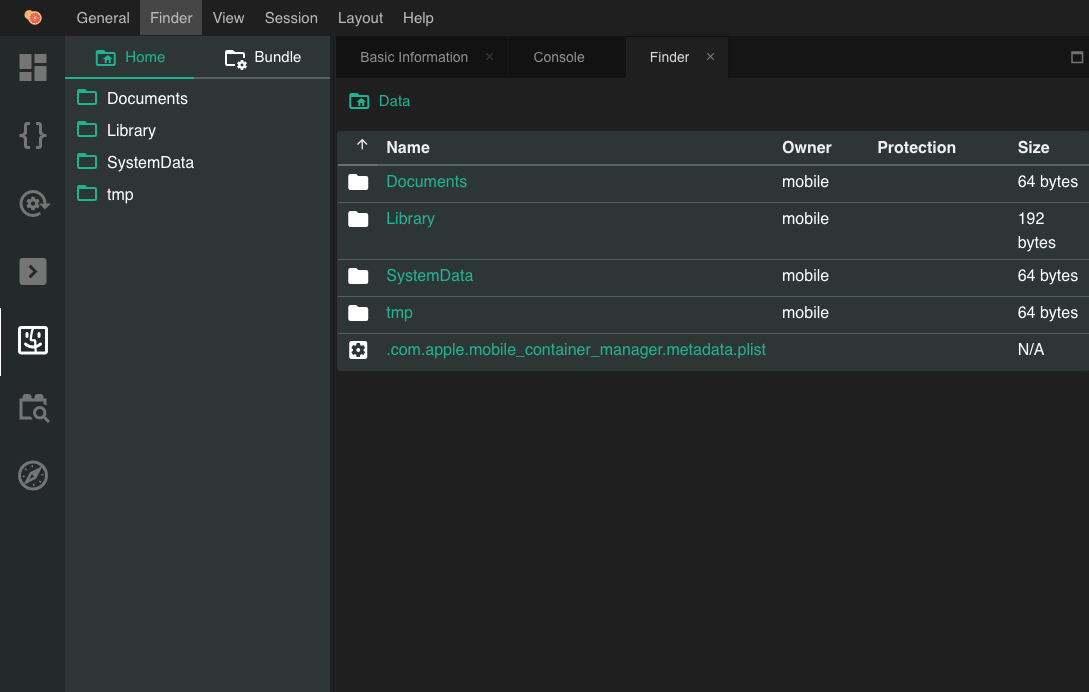1089x692 pixels.
Task: Maximize the panel using top-right icon
Action: point(1077,57)
